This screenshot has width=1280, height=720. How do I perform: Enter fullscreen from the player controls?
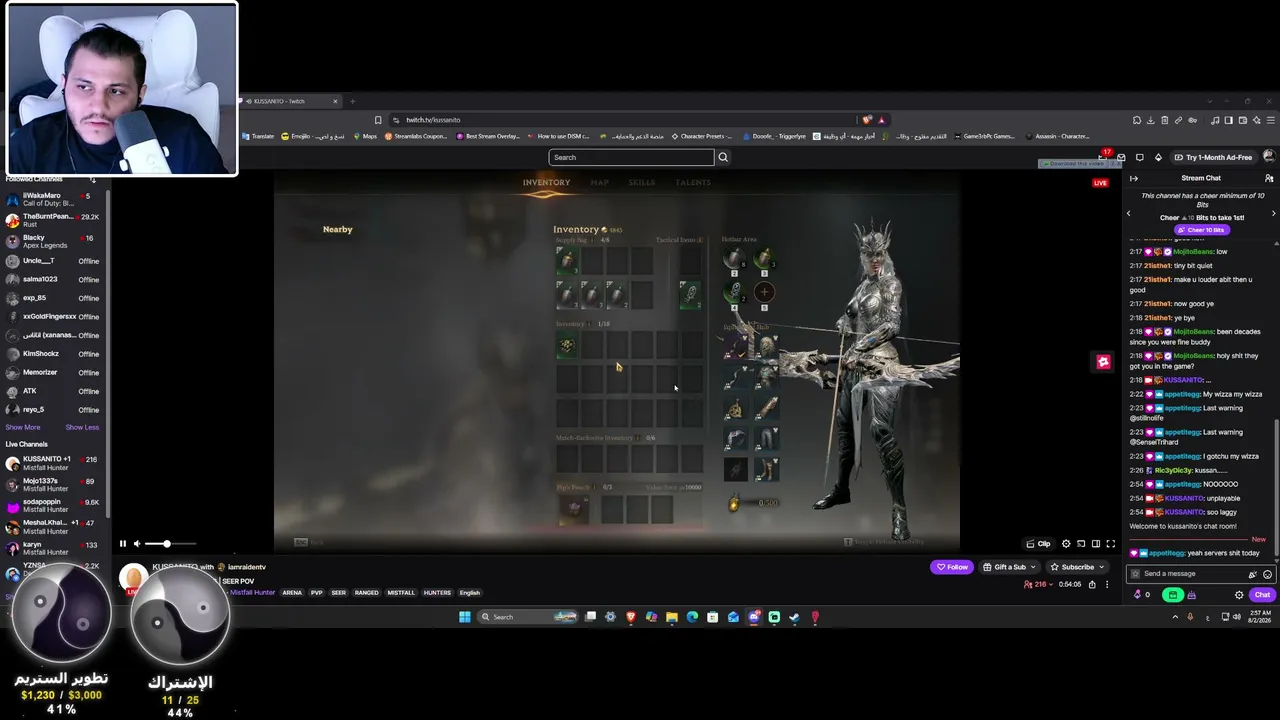1110,544
